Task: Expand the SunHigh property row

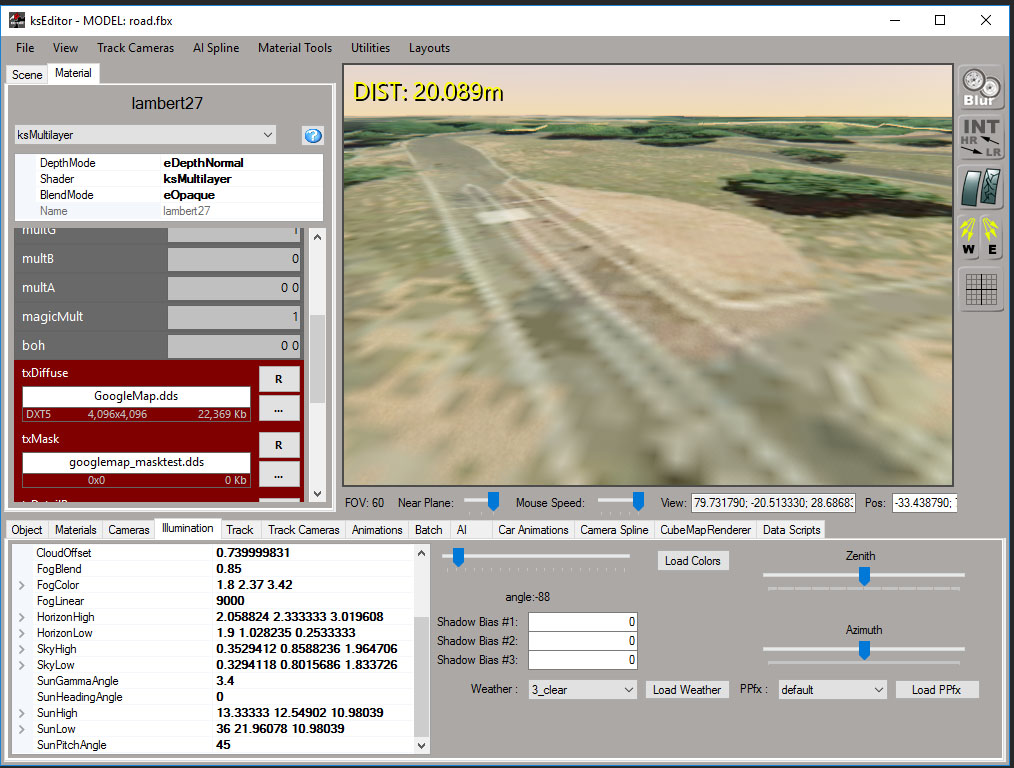Action: pyautogui.click(x=22, y=713)
